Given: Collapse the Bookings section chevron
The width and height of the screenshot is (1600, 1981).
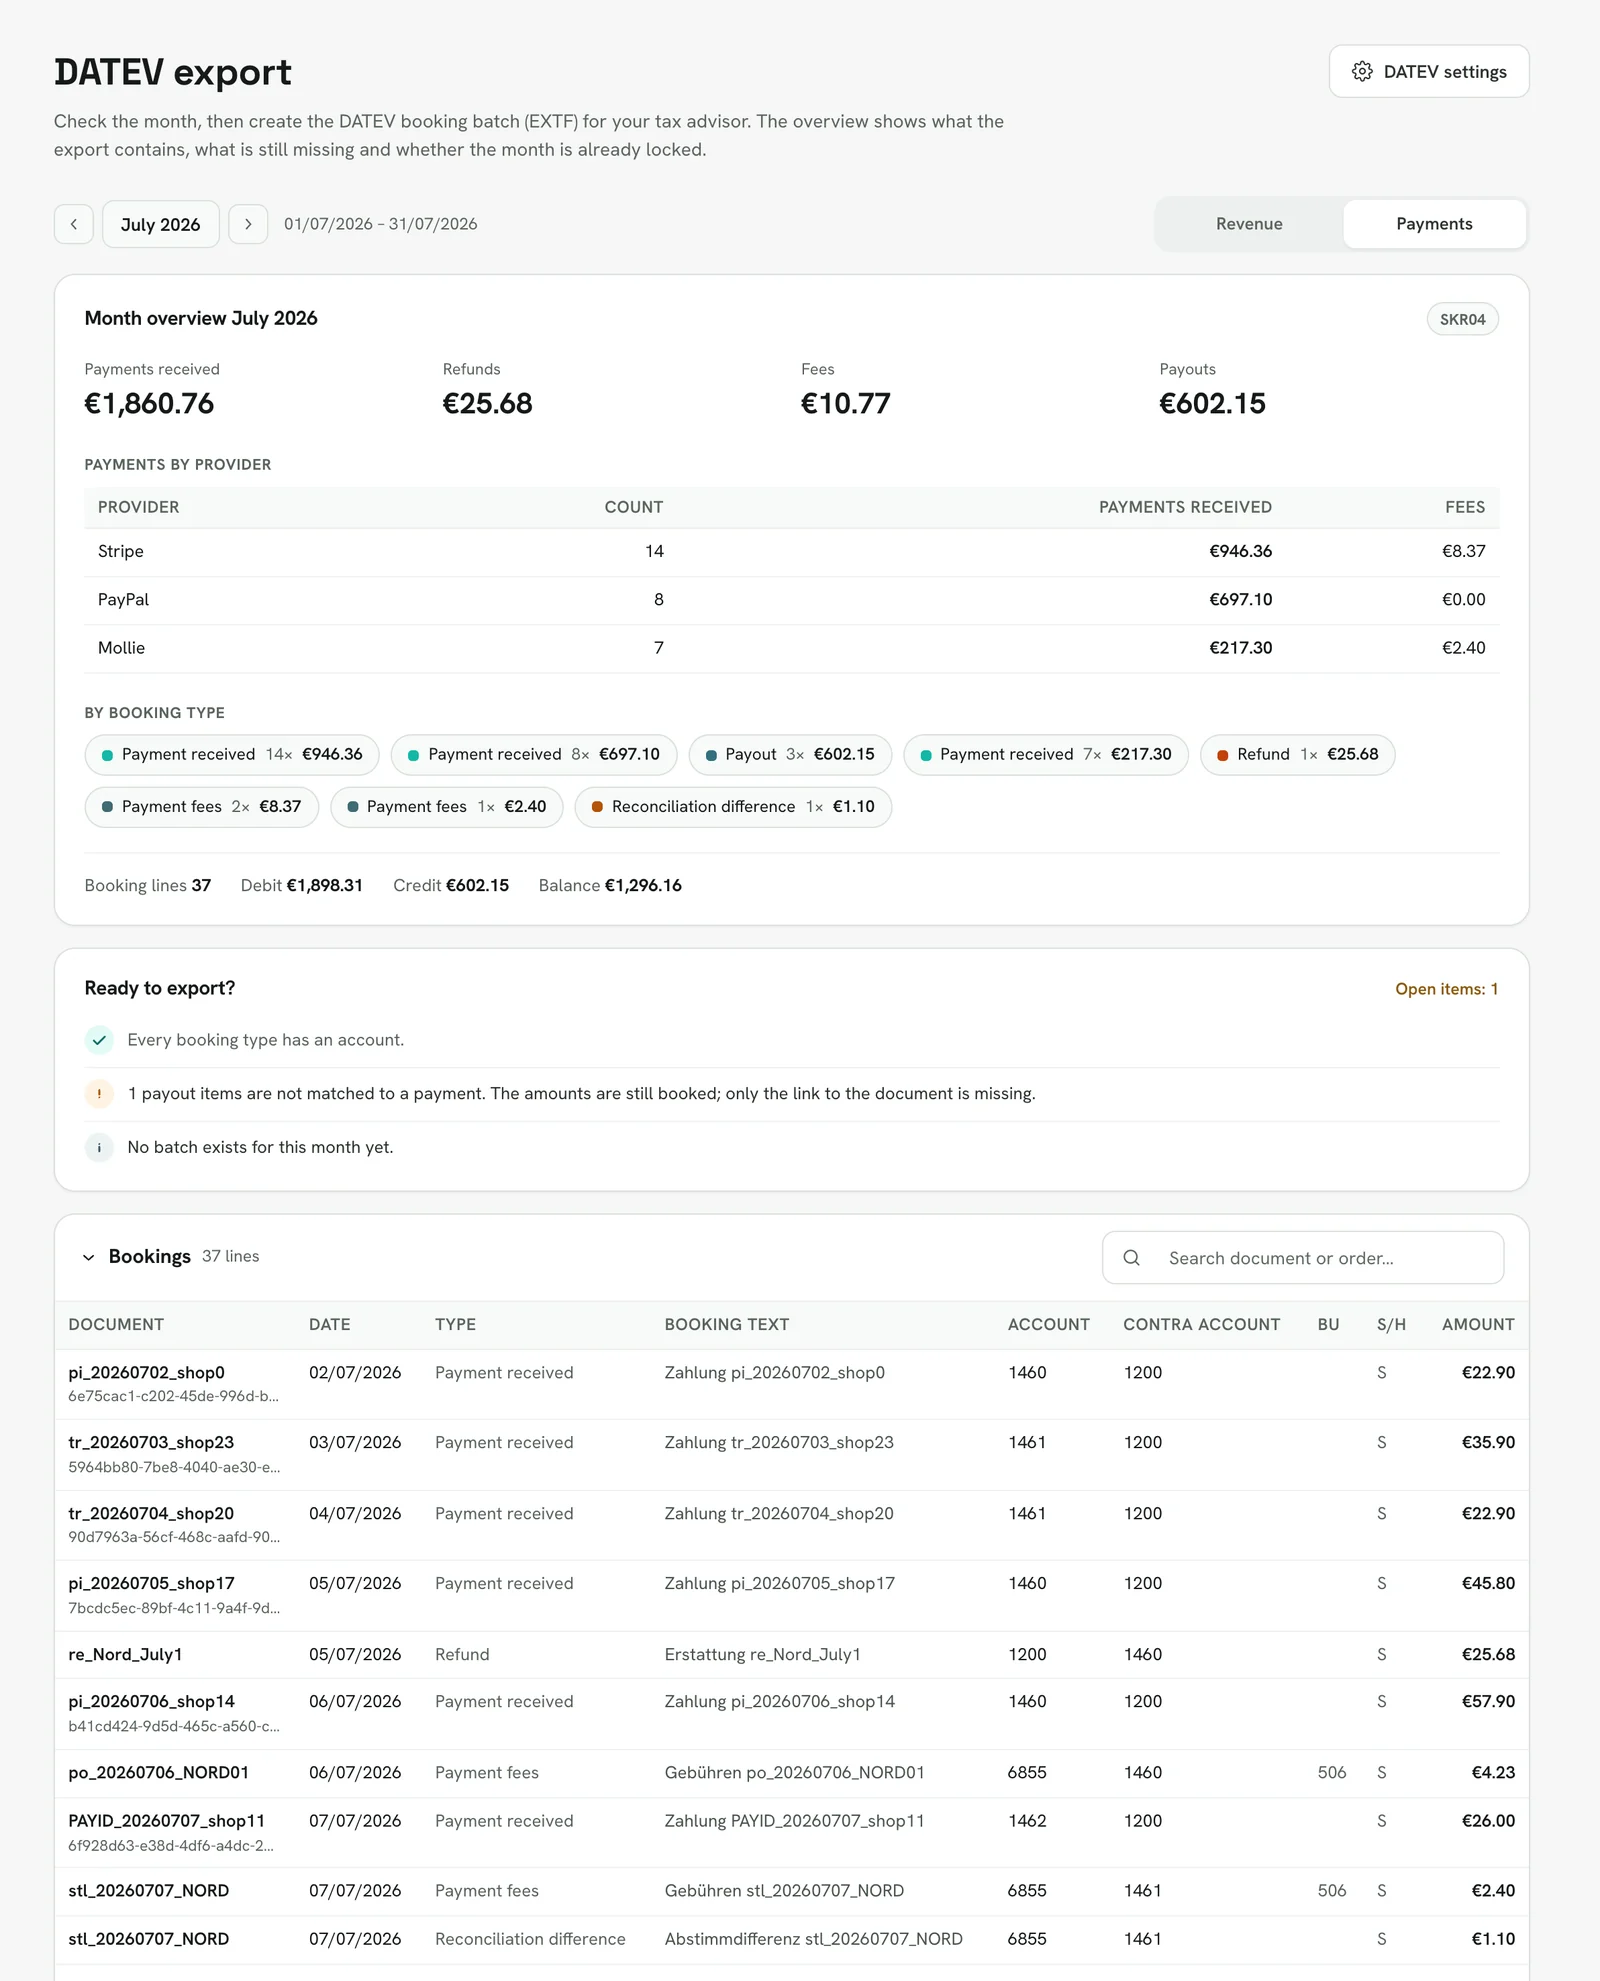Looking at the screenshot, I should point(89,1257).
